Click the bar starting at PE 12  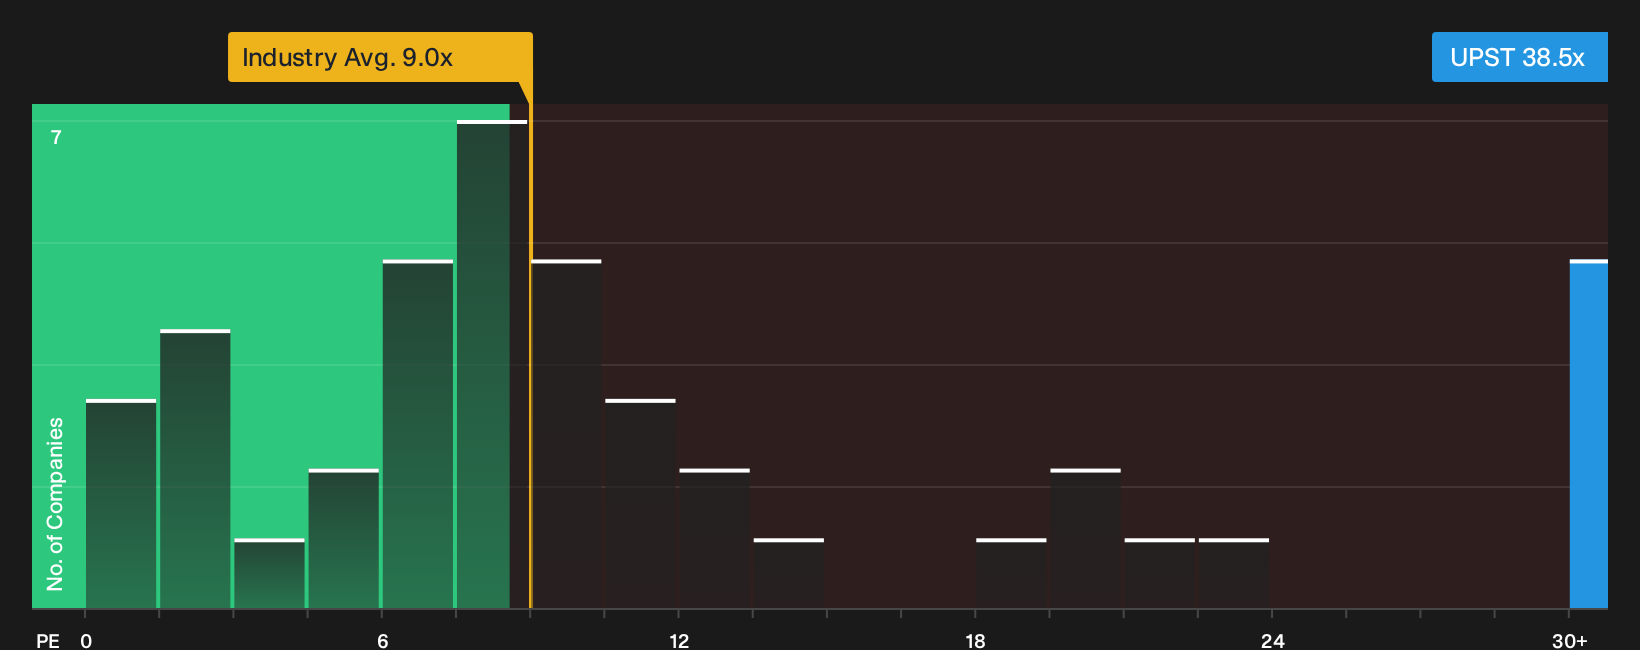pyautogui.click(x=714, y=539)
